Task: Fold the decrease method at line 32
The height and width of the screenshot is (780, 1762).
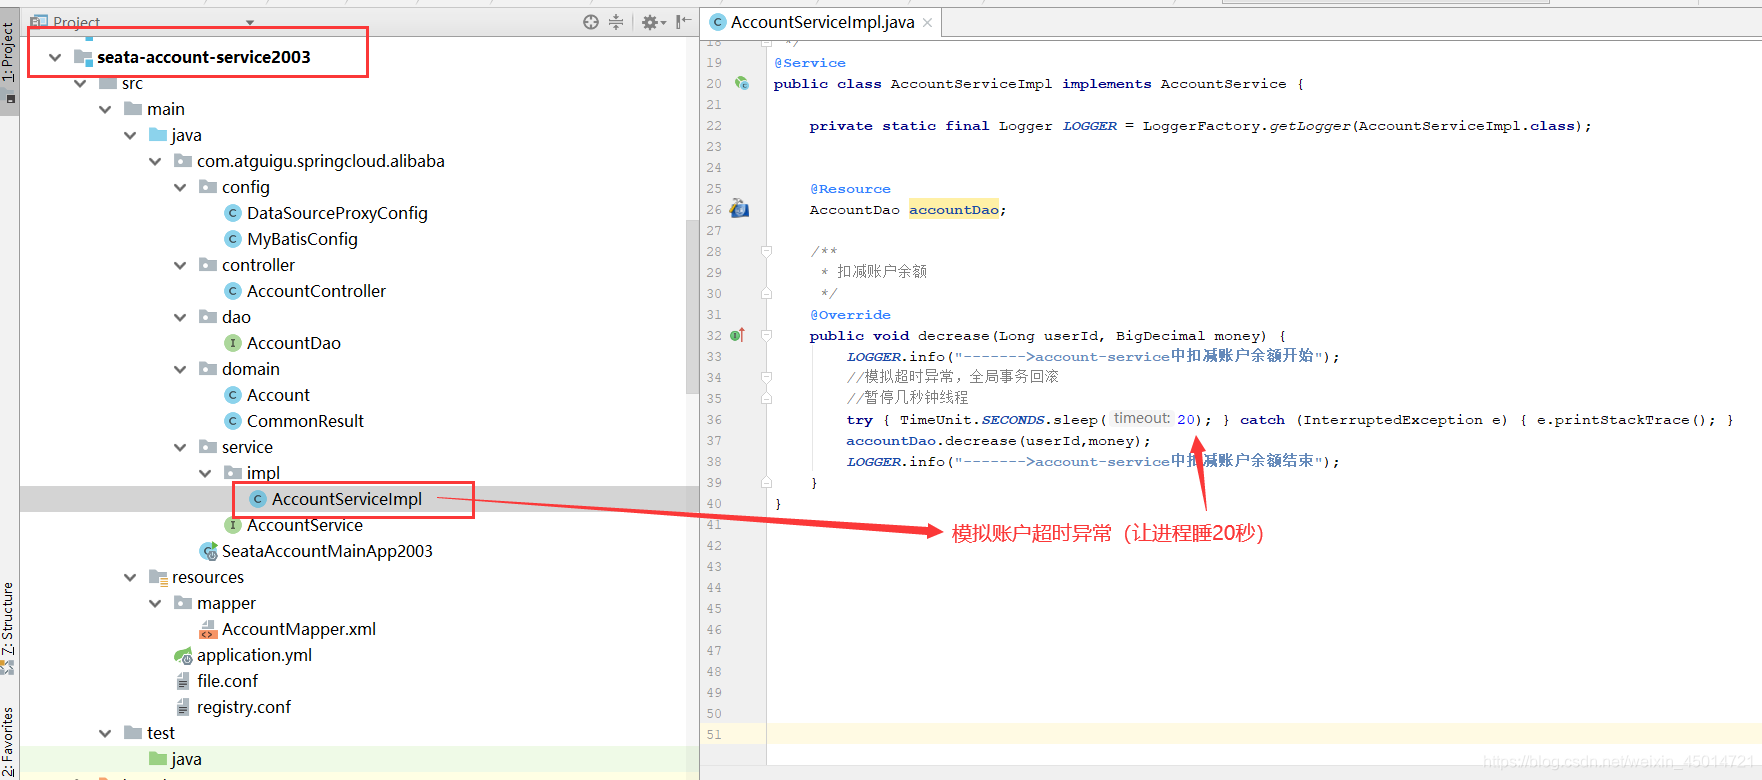Action: click(766, 335)
